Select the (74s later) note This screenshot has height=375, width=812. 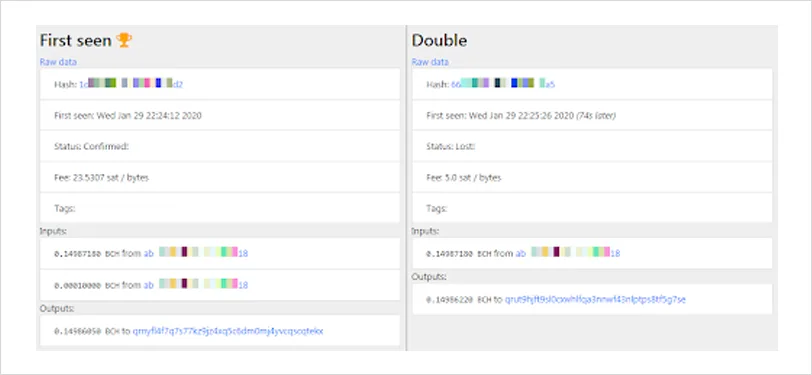pyautogui.click(x=596, y=116)
